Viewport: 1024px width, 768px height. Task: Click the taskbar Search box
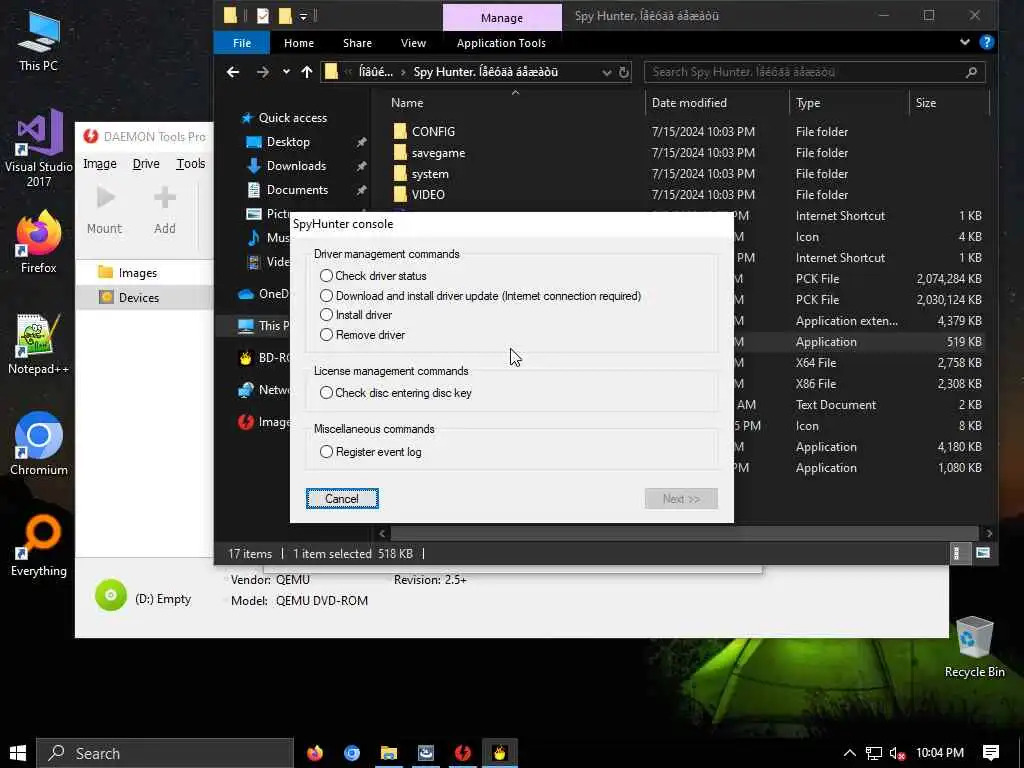pos(165,753)
